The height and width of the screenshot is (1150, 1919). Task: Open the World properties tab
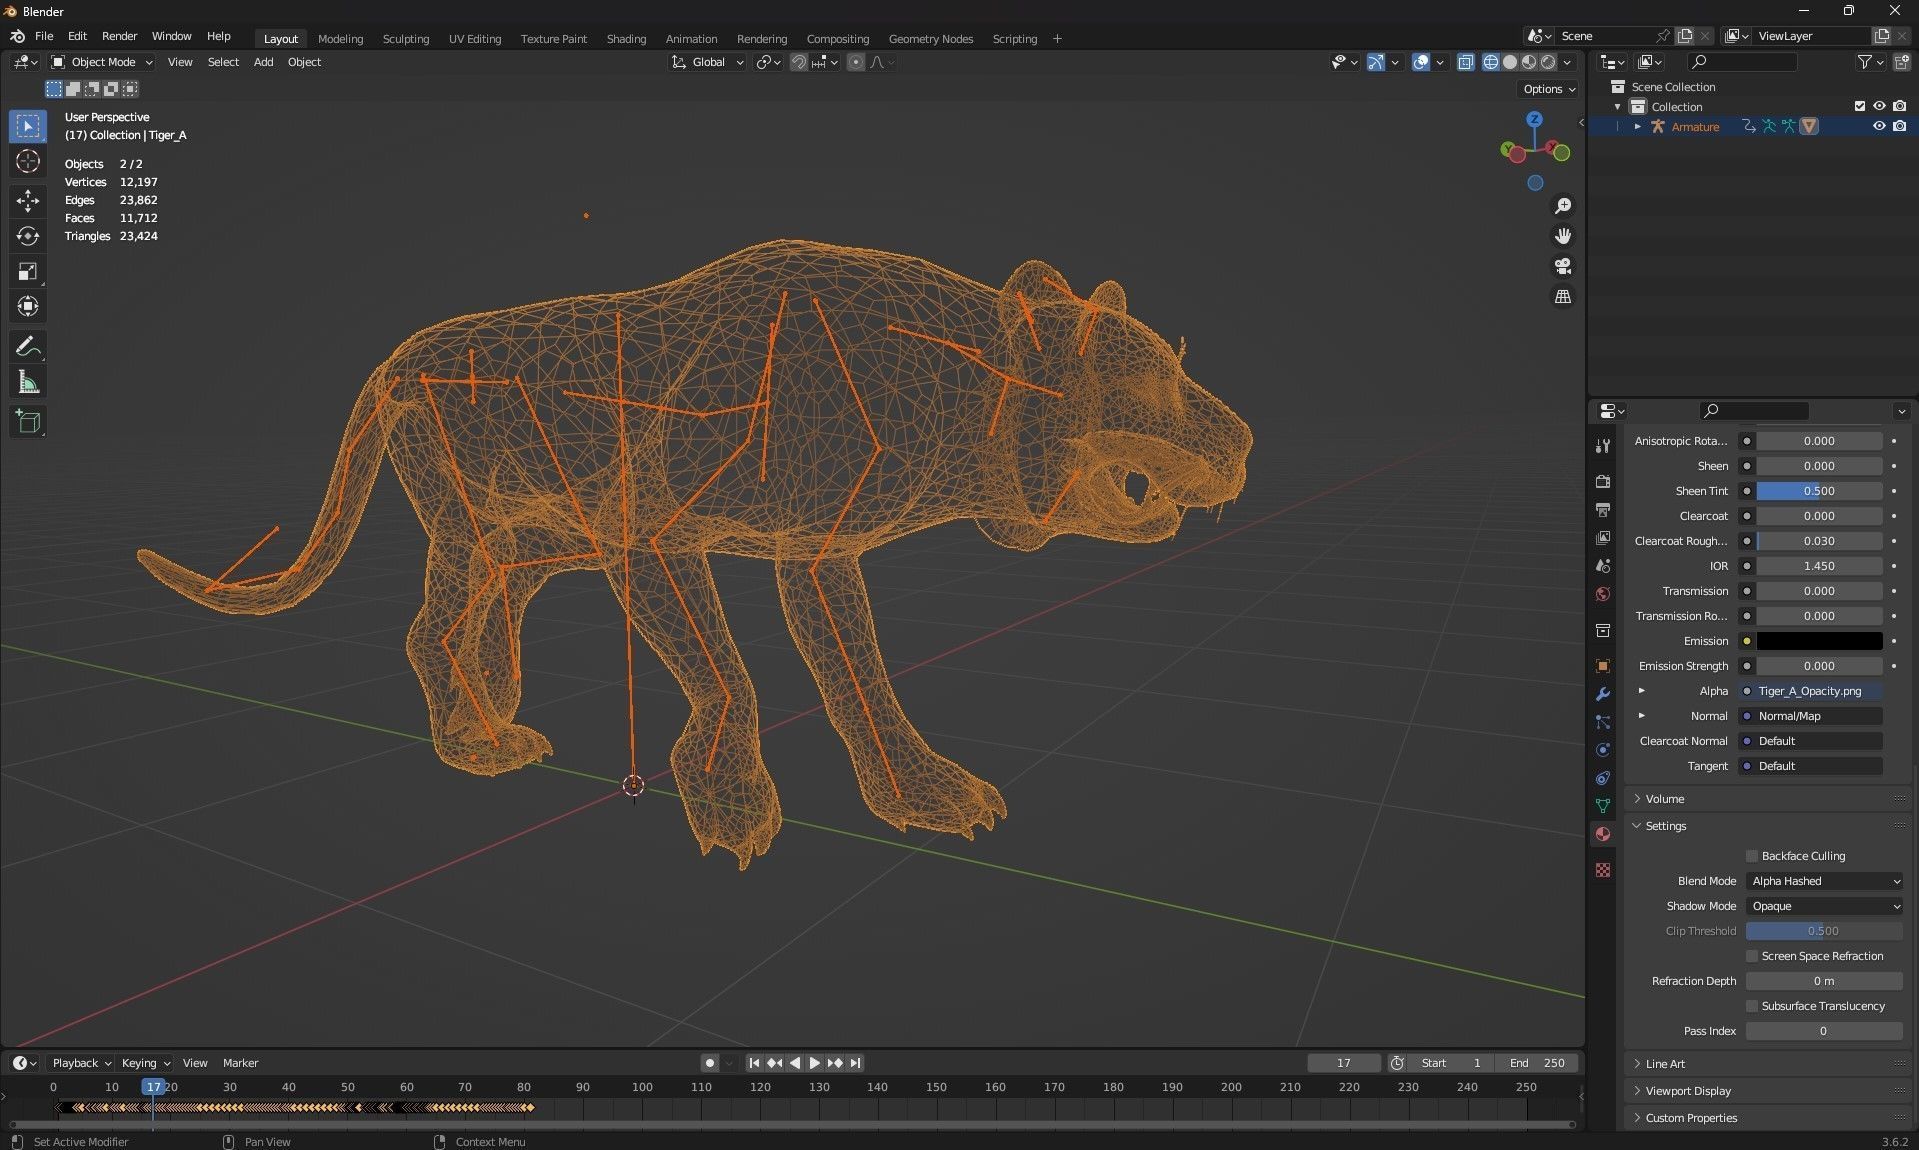point(1603,594)
